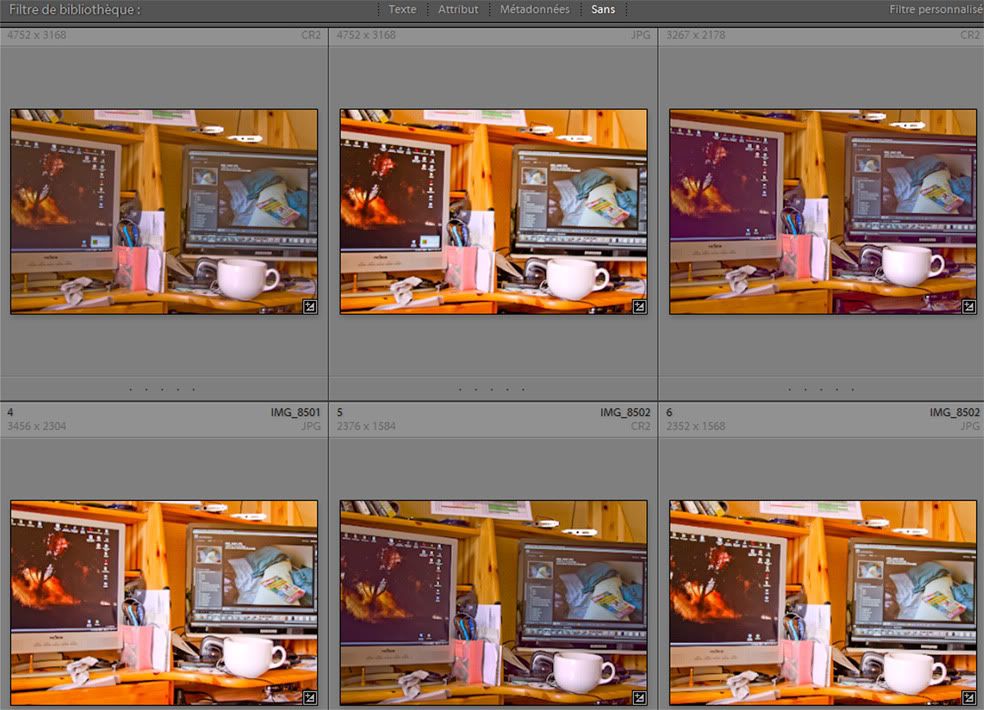Image resolution: width=984 pixels, height=710 pixels.
Task: Click rating dots under the 4752 x 3168 JPG photo
Action: pyautogui.click(x=493, y=389)
